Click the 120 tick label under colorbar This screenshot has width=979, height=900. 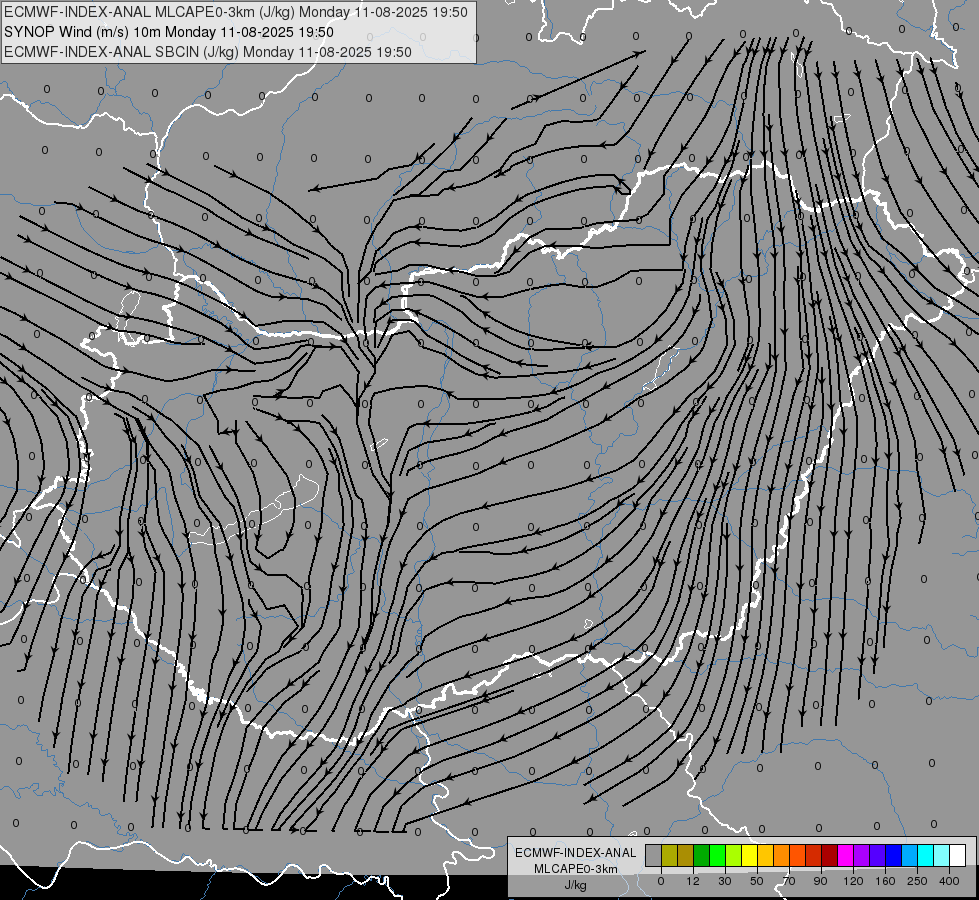[853, 882]
